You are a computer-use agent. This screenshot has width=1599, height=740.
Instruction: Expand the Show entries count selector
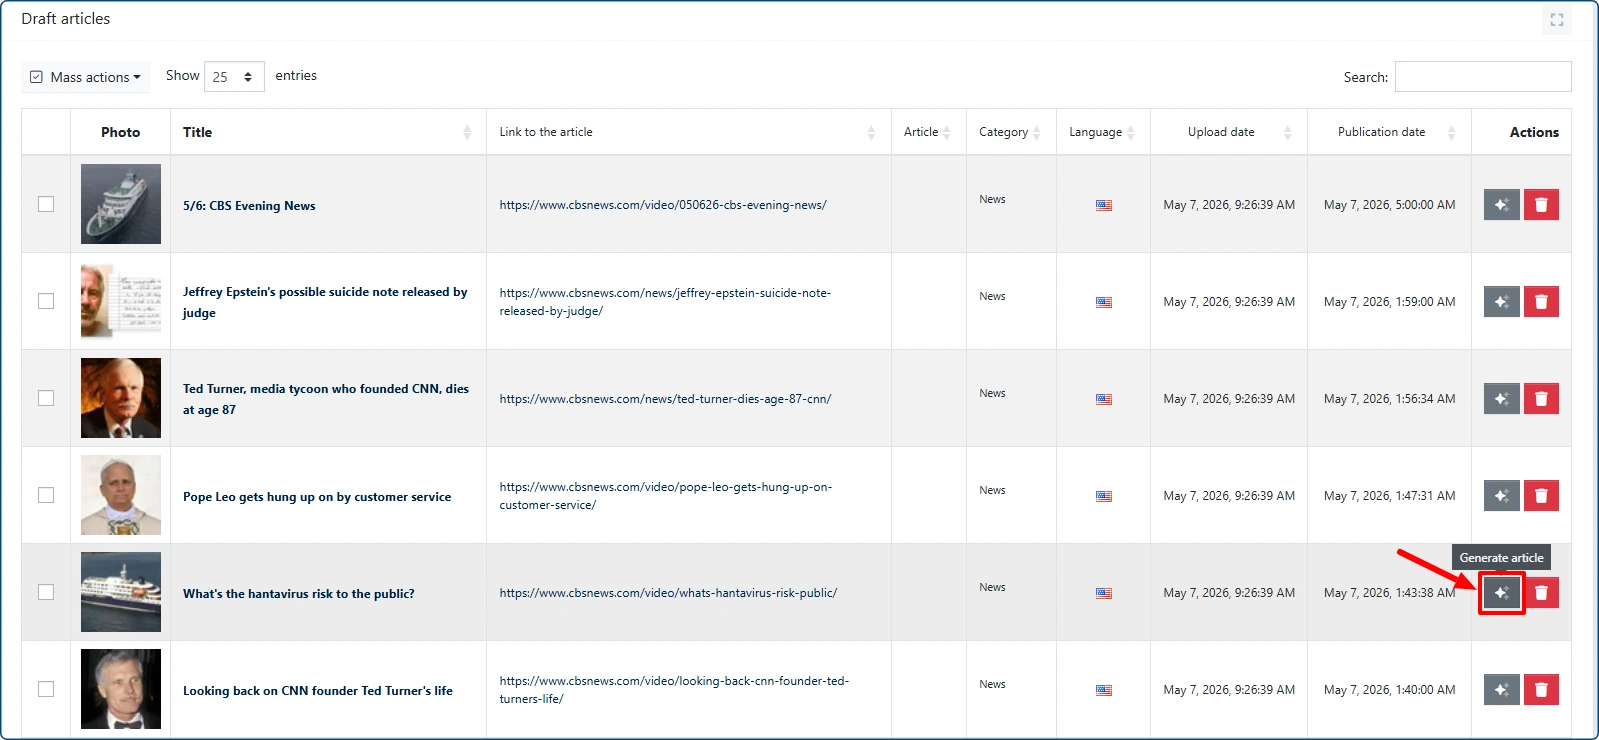(x=234, y=76)
